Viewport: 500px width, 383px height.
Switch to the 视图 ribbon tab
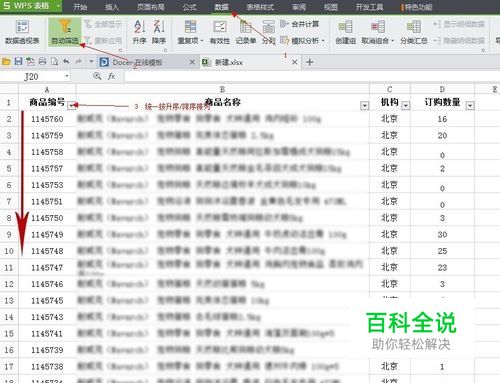pyautogui.click(x=331, y=7)
